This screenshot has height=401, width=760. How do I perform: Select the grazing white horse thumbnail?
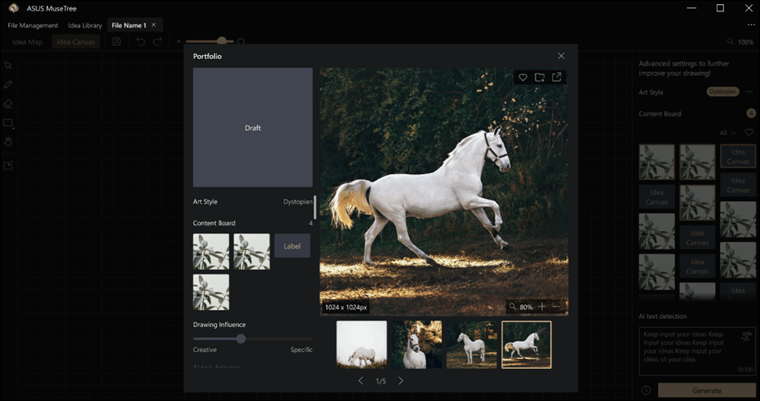(x=362, y=345)
